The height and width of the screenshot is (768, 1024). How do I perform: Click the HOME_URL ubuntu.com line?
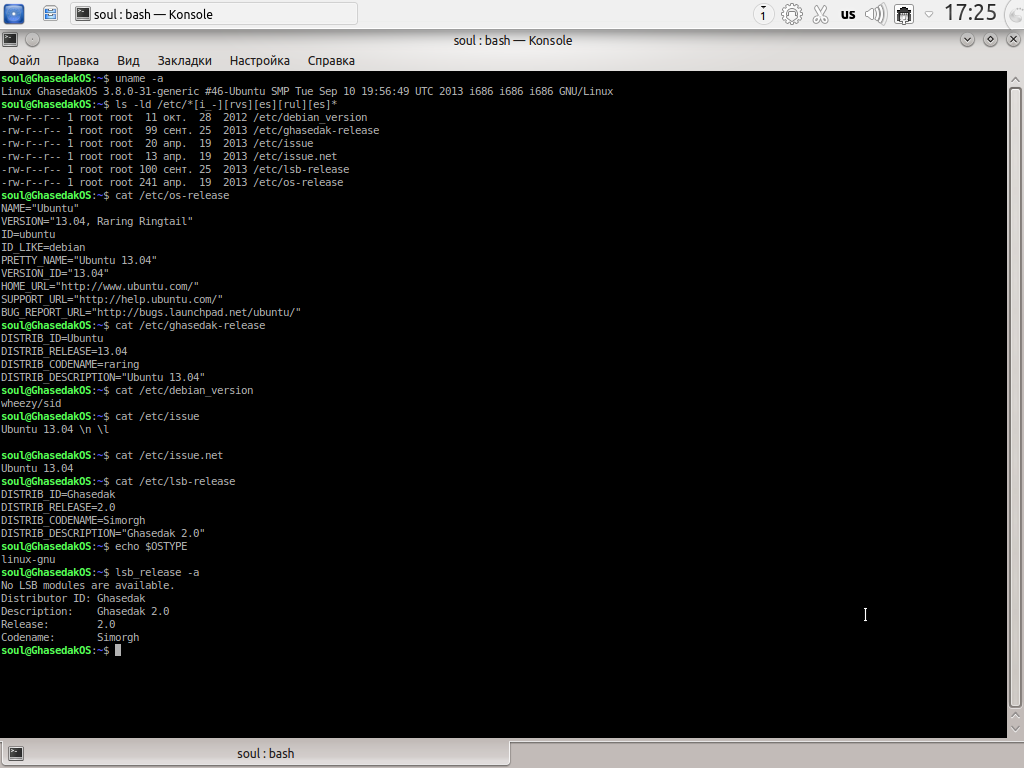[x=100, y=287]
